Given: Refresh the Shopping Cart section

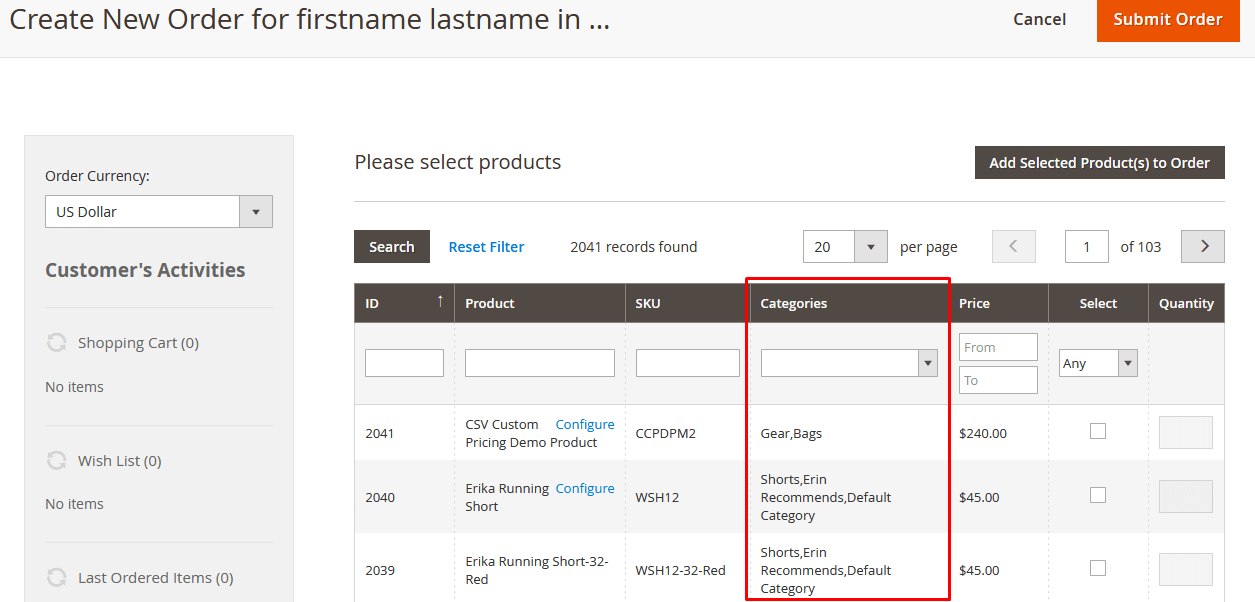Looking at the screenshot, I should (57, 343).
